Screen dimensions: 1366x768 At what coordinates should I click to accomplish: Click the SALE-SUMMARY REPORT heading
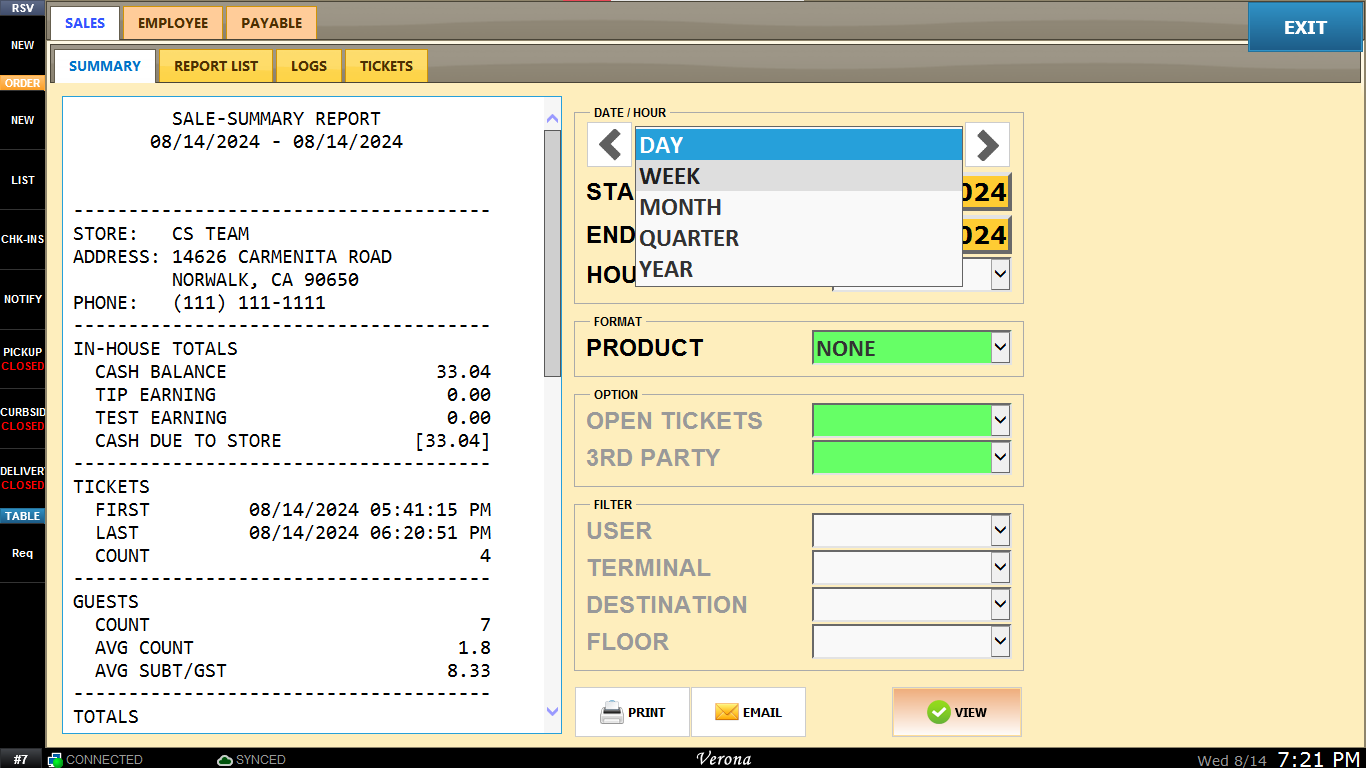(x=276, y=119)
